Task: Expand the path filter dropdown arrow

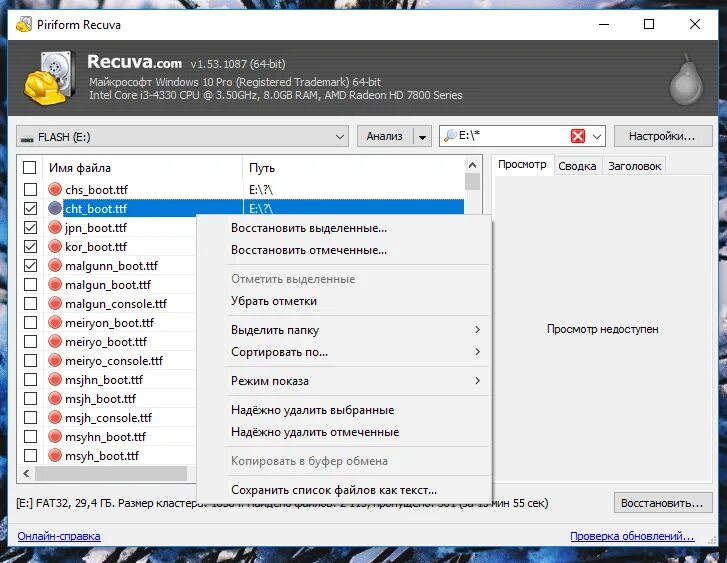Action: [x=597, y=136]
